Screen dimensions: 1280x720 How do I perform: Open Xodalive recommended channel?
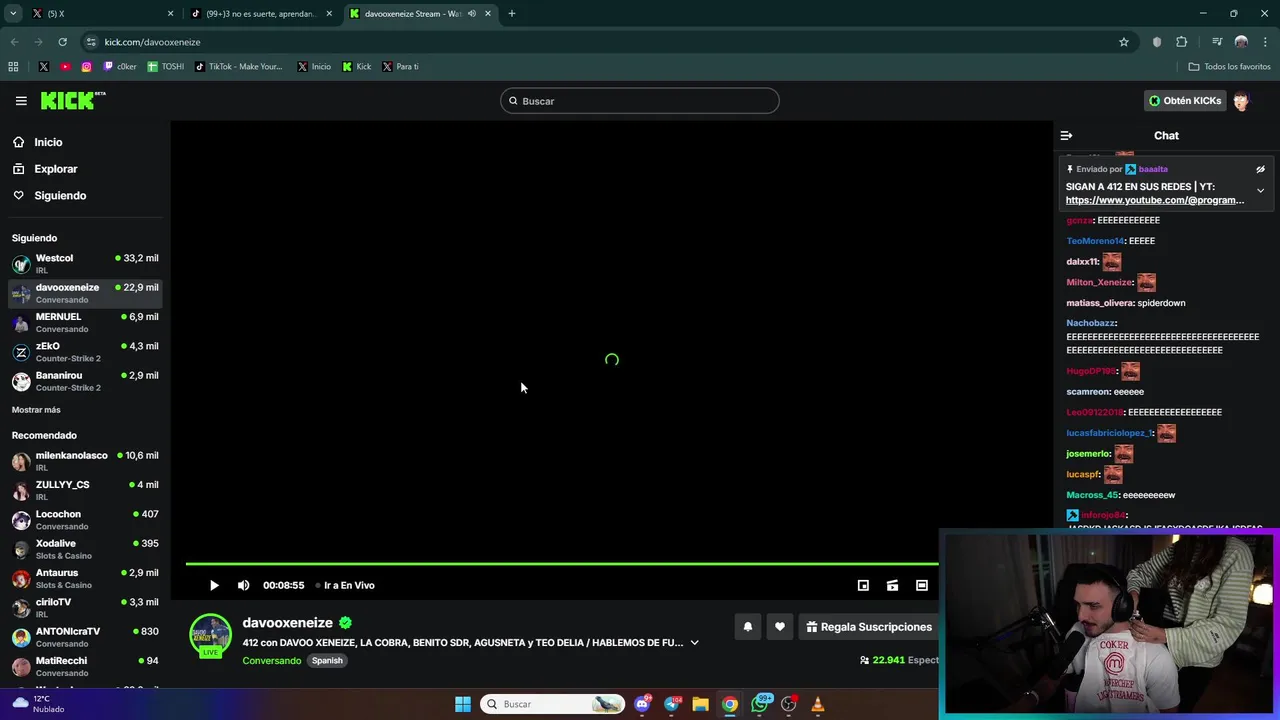pos(85,549)
